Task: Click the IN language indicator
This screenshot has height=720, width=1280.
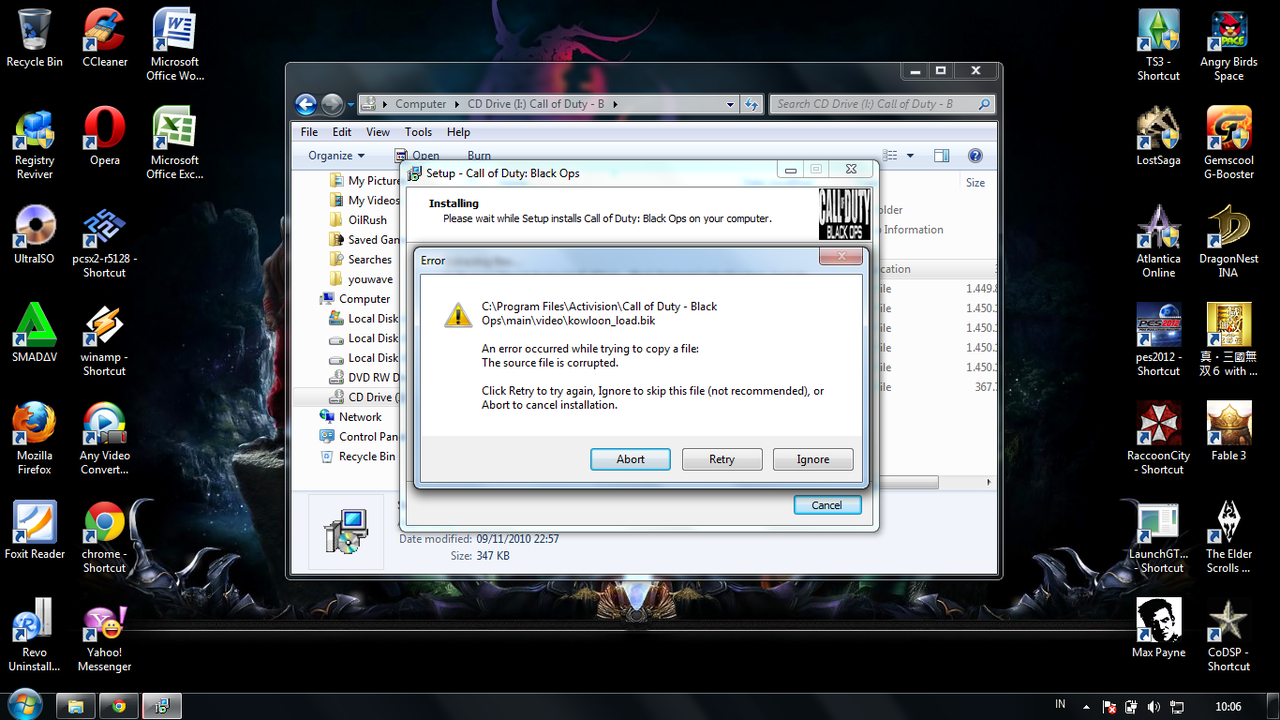Action: [1060, 706]
